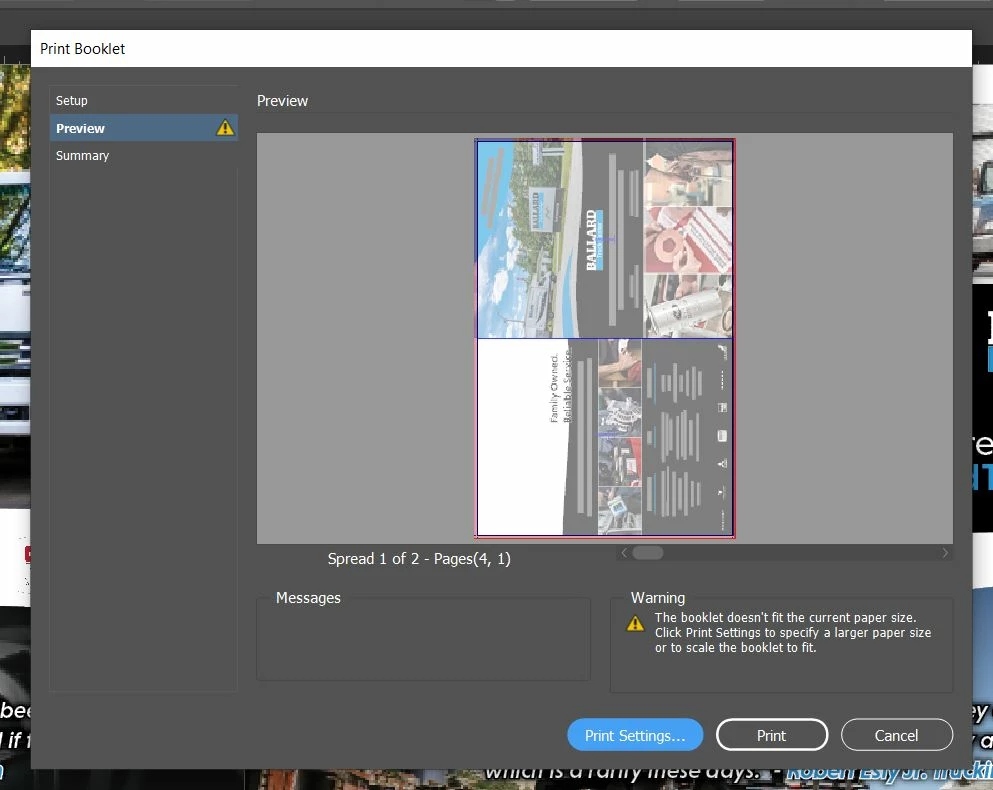Open Print Settings to change the paper size
993x790 pixels.
pos(635,735)
